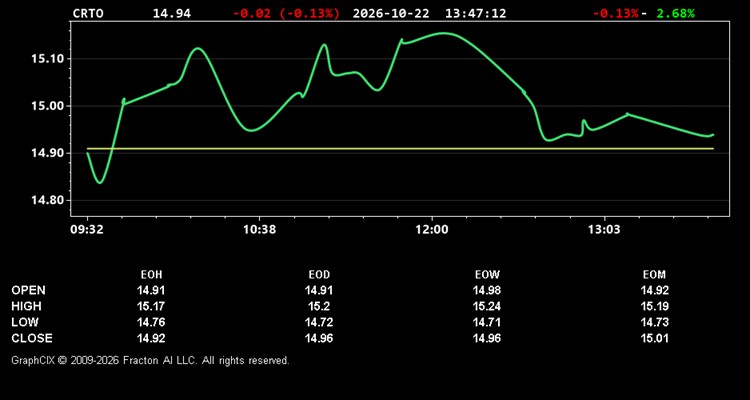Click the EOD column header
This screenshot has height=400, width=750.
pos(319,275)
